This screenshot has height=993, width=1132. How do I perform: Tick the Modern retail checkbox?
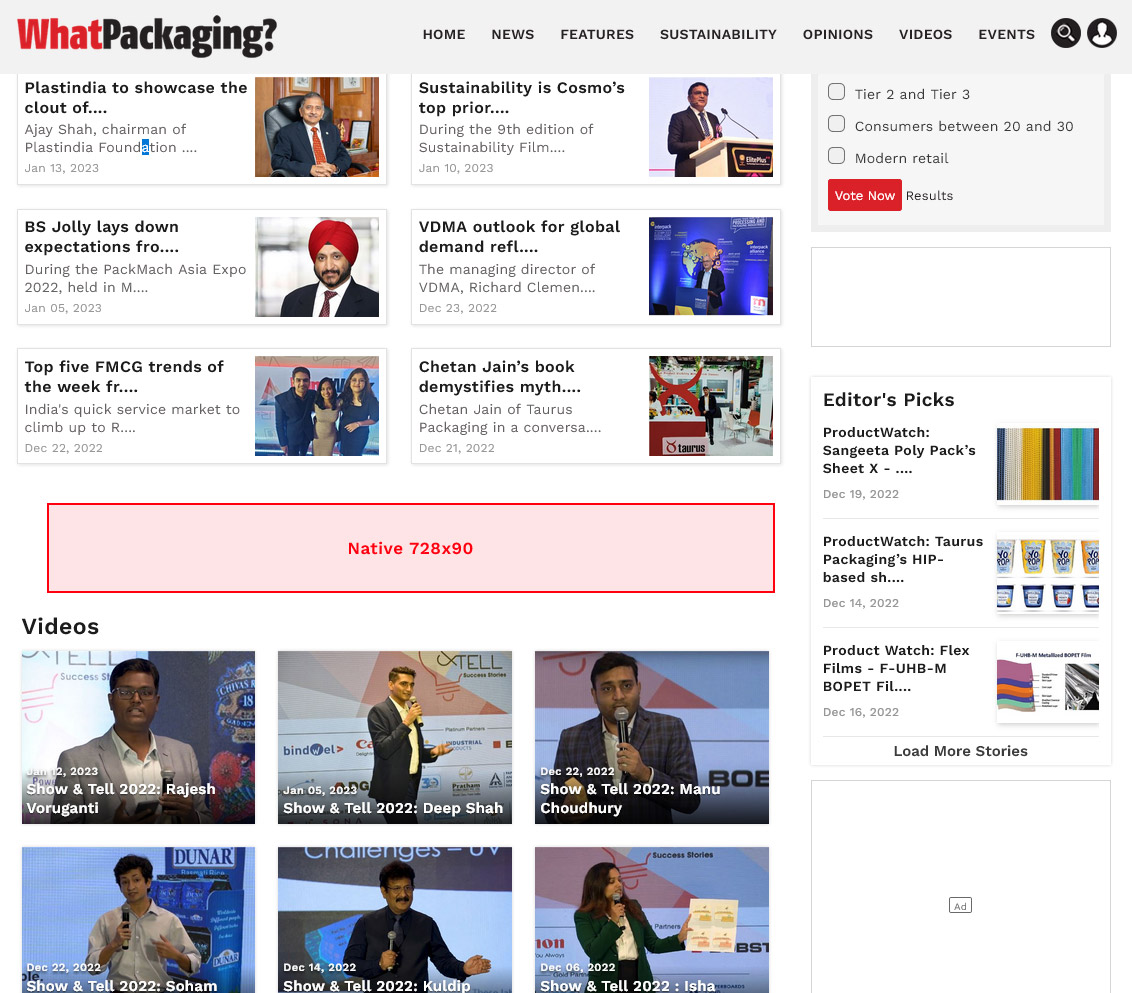[x=836, y=155]
